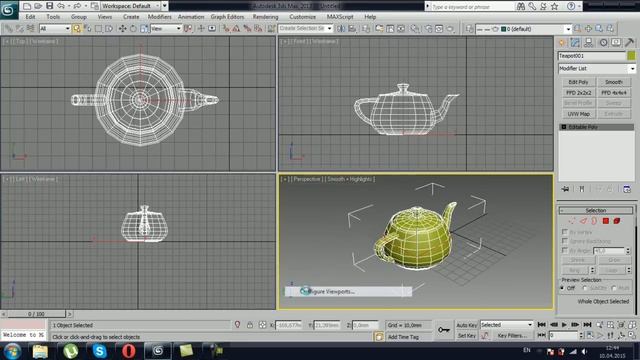Click the Teapot001 object color swatch
Image resolution: width=640 pixels, height=360 pixels.
[x=631, y=56]
